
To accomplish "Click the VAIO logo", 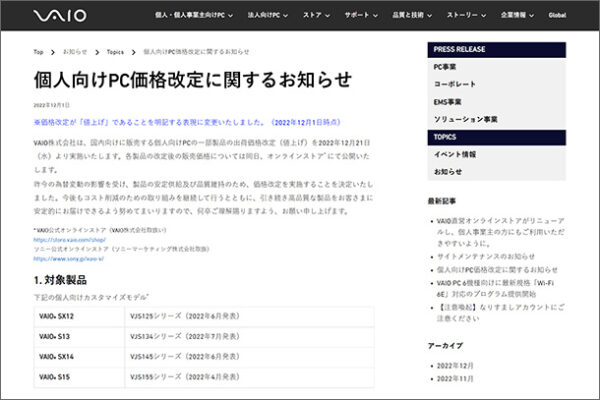I will [60, 15].
